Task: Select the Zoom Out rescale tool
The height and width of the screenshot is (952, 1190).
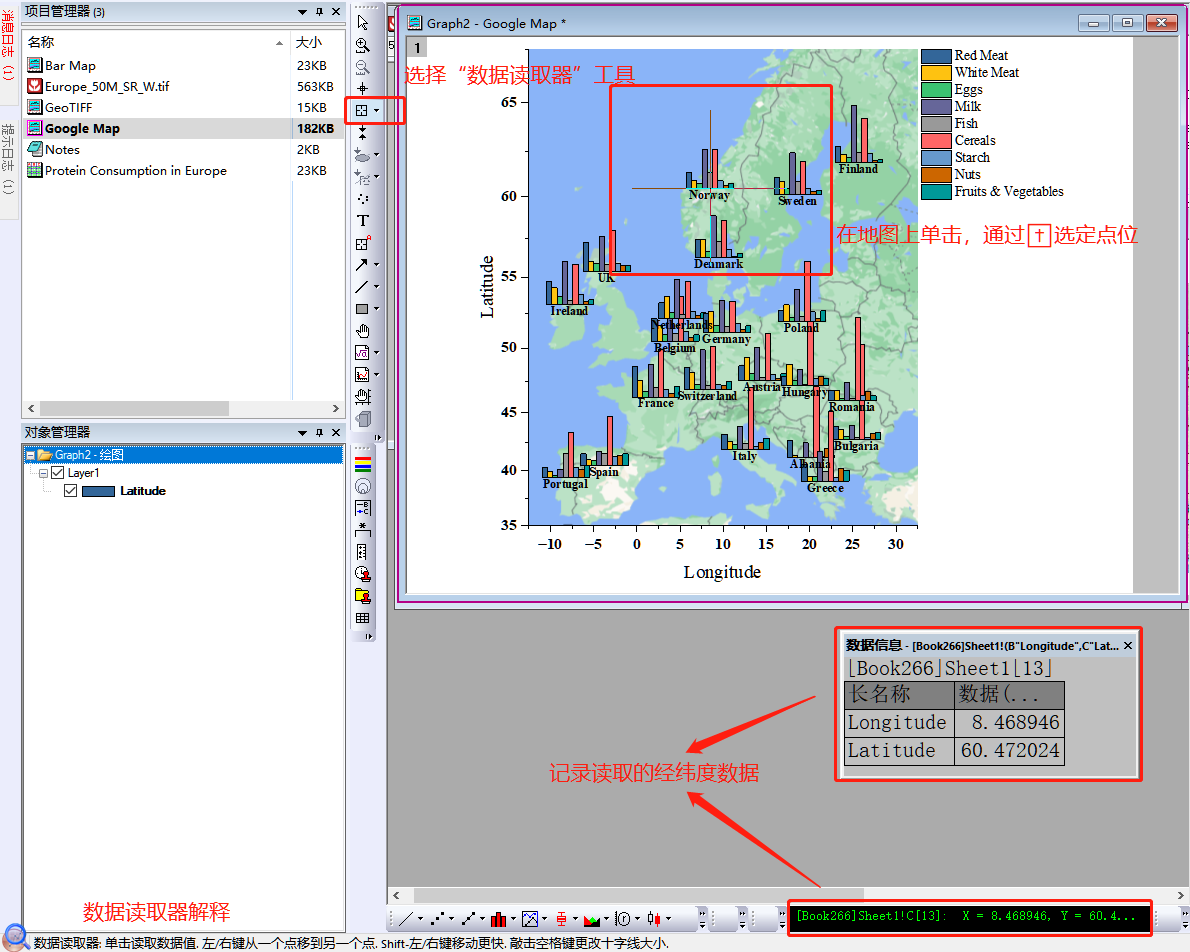Action: [x=363, y=67]
